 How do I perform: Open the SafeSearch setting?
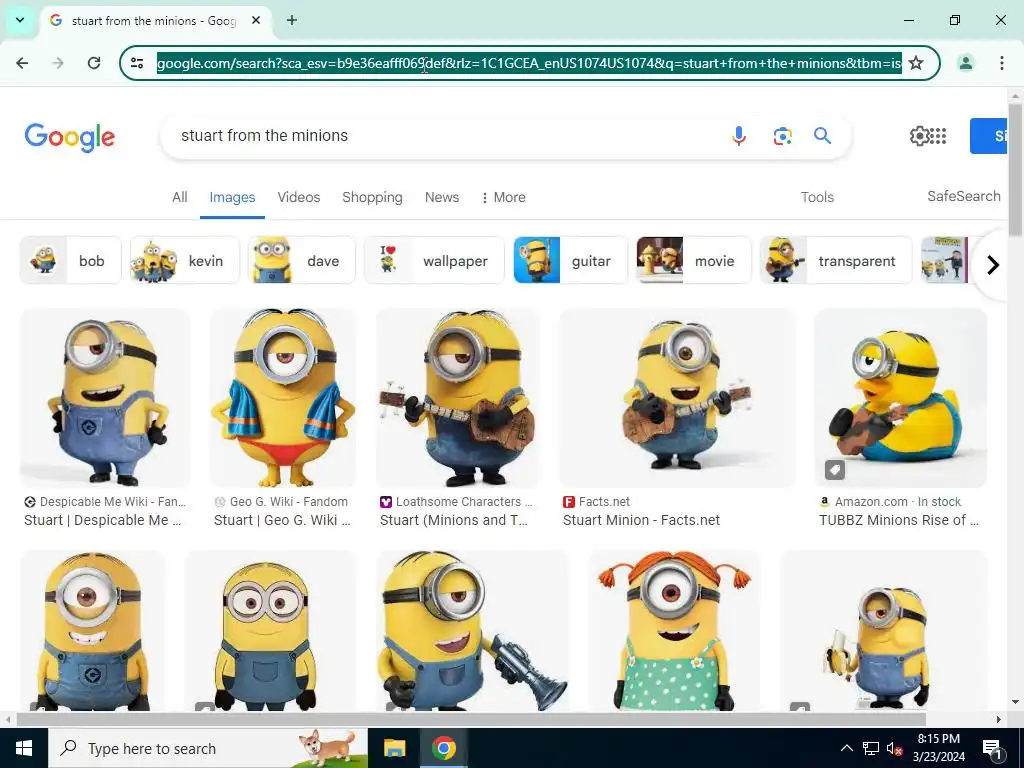[963, 197]
